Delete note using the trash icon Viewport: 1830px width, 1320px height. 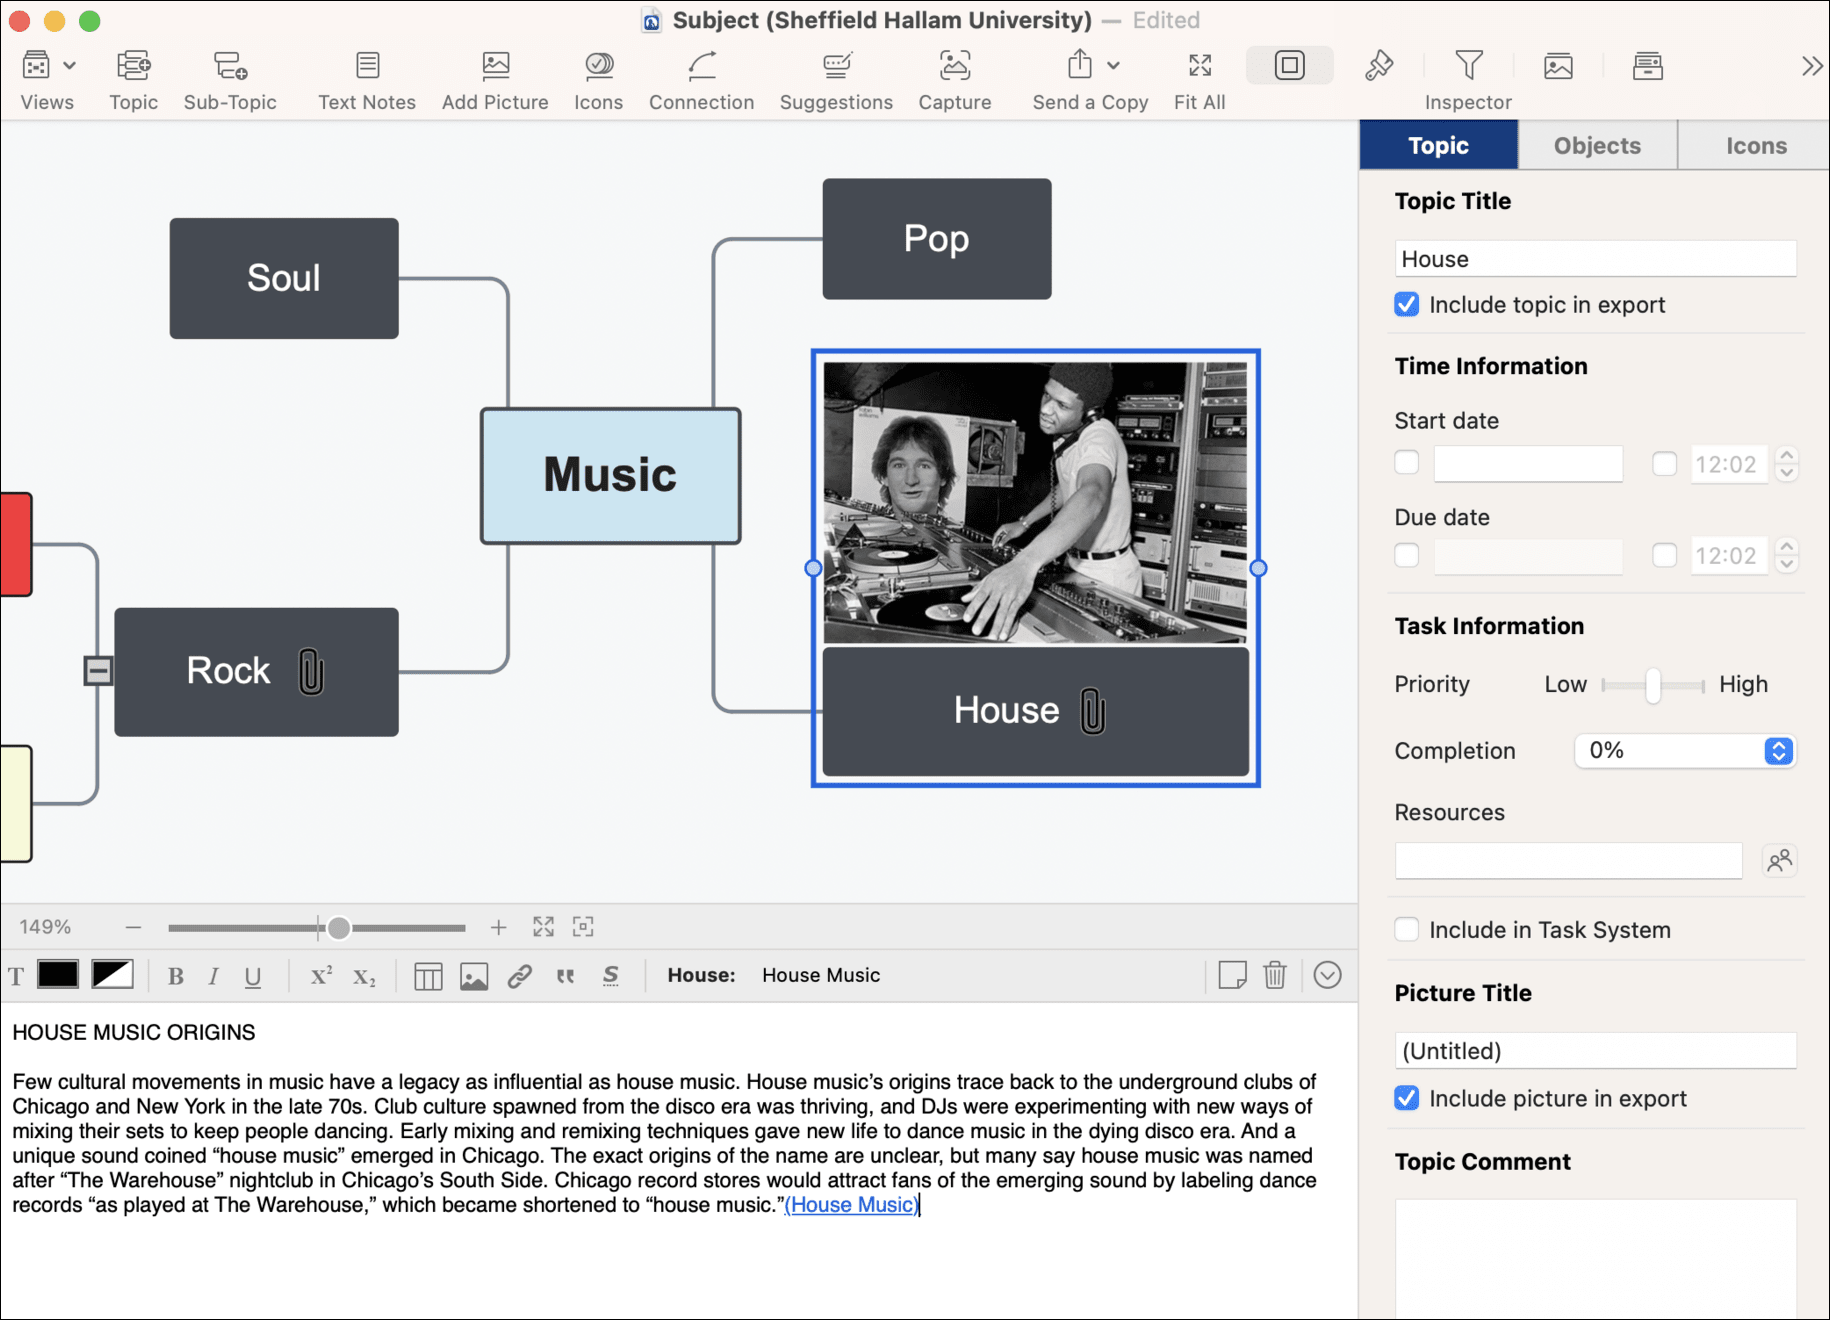pyautogui.click(x=1274, y=975)
